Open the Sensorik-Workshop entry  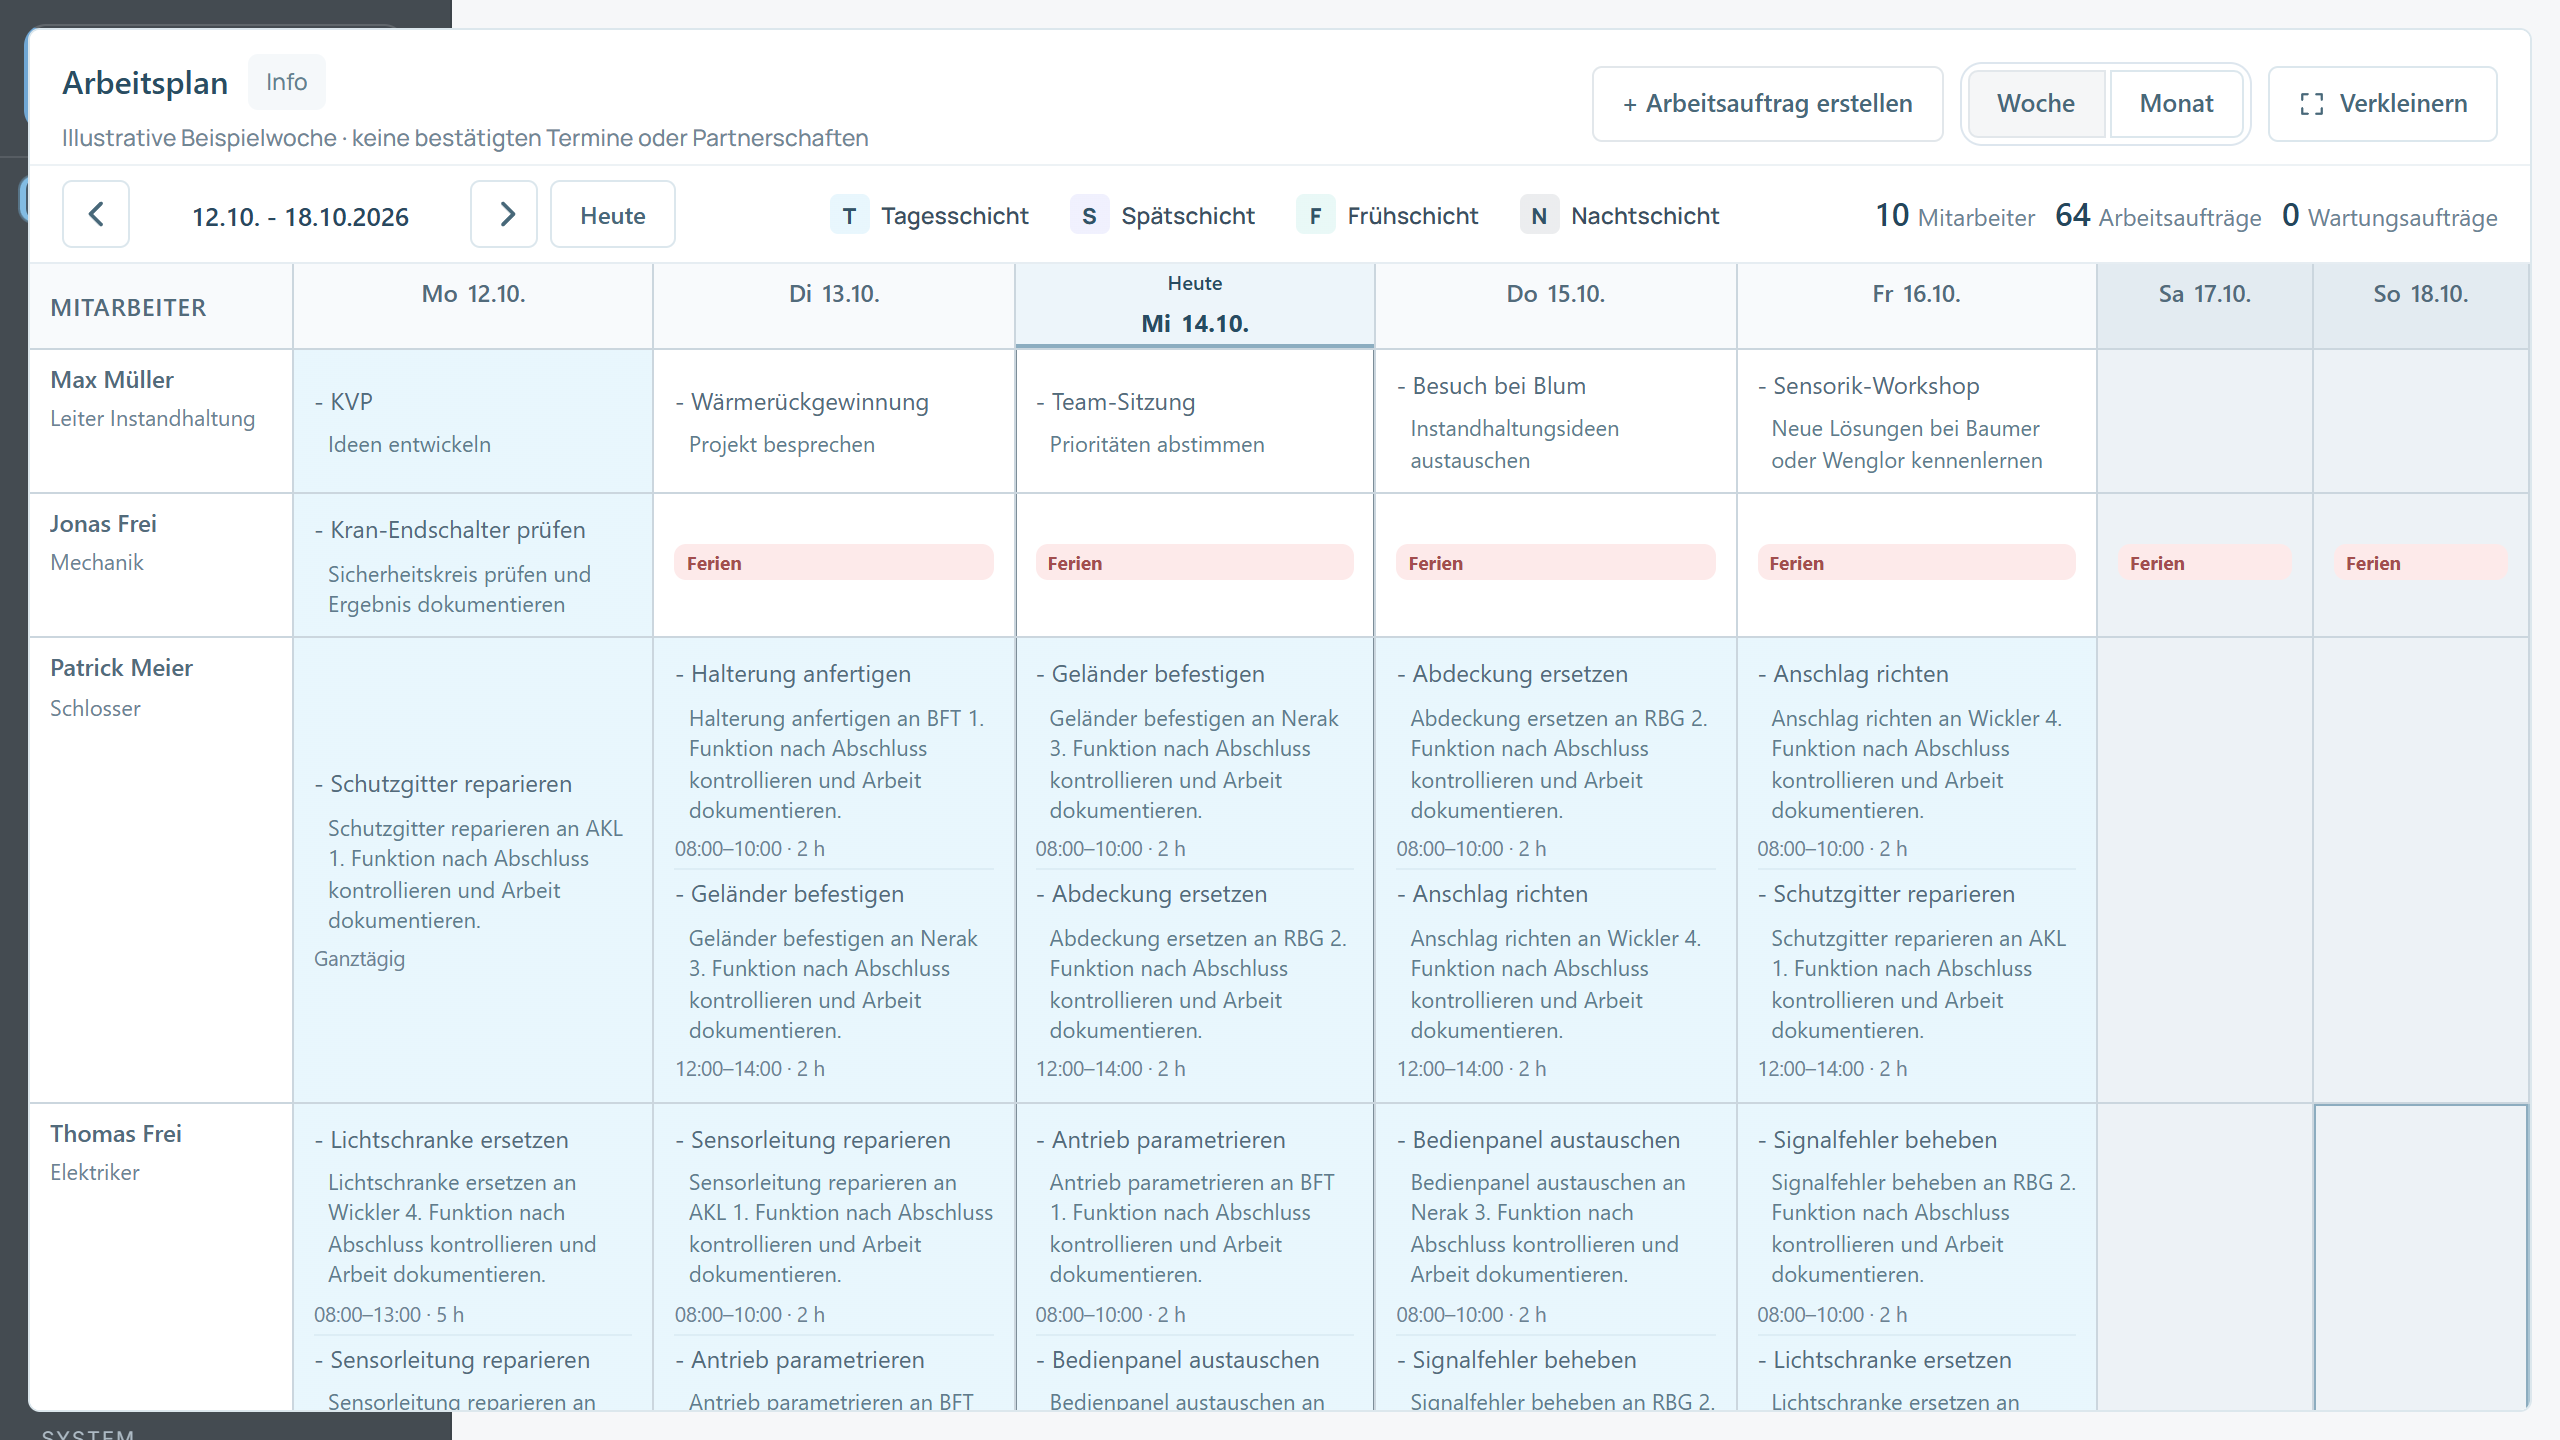[1917, 422]
